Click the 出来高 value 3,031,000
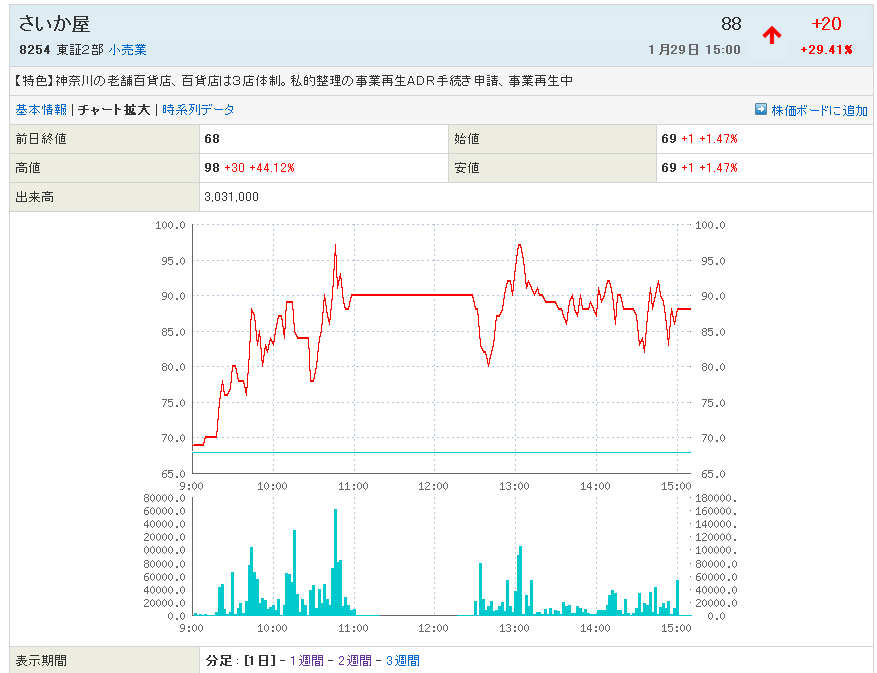Viewport: 877px width, 673px height. 231,197
